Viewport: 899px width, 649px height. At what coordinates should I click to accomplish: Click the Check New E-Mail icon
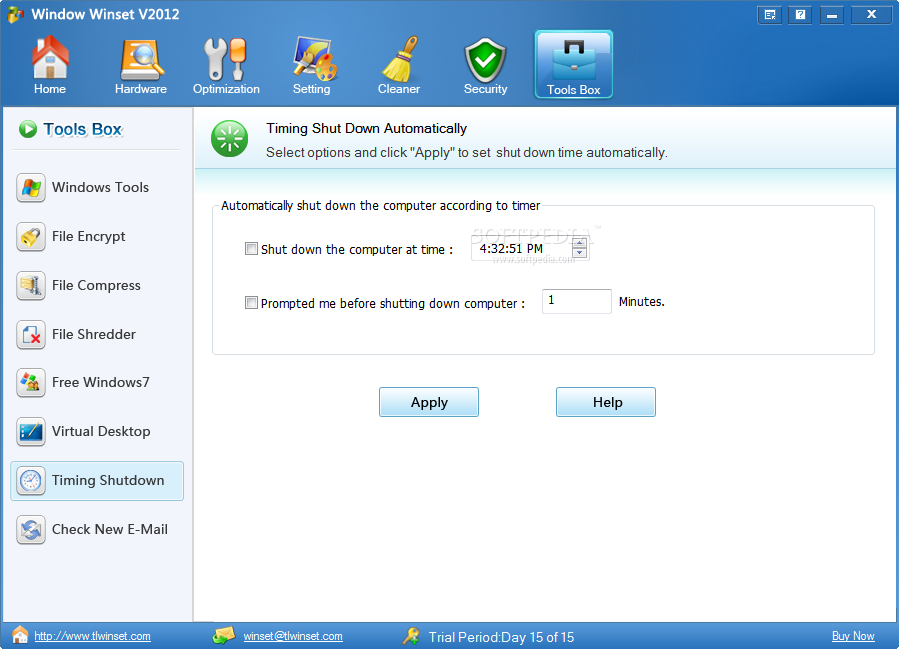(x=31, y=530)
